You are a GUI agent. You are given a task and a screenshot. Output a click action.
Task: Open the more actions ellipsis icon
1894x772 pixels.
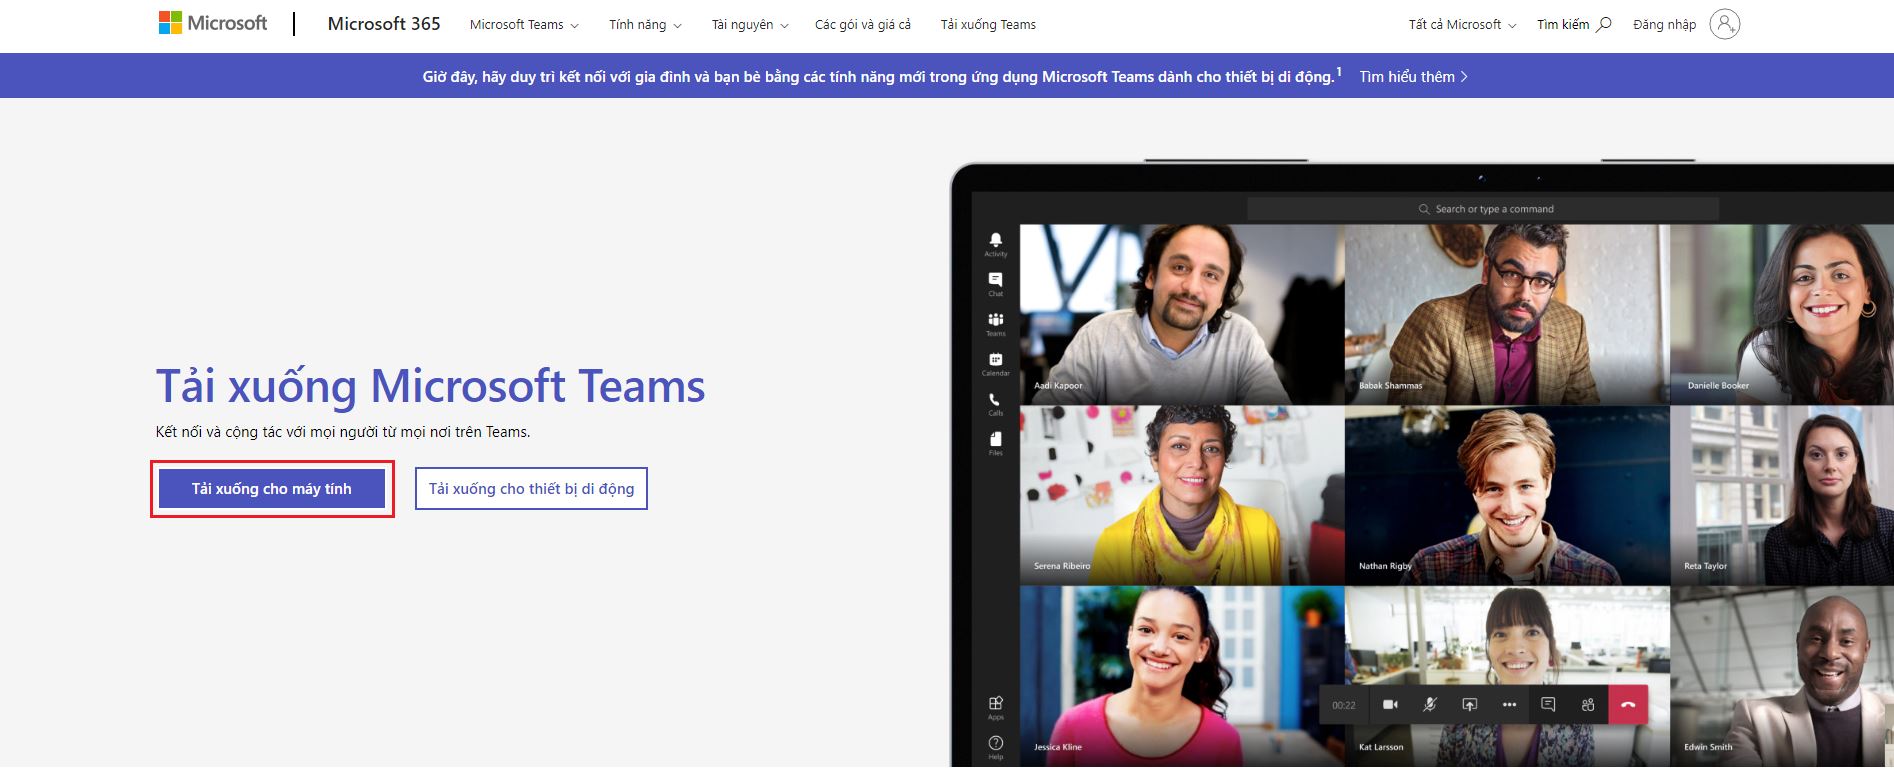click(1509, 705)
